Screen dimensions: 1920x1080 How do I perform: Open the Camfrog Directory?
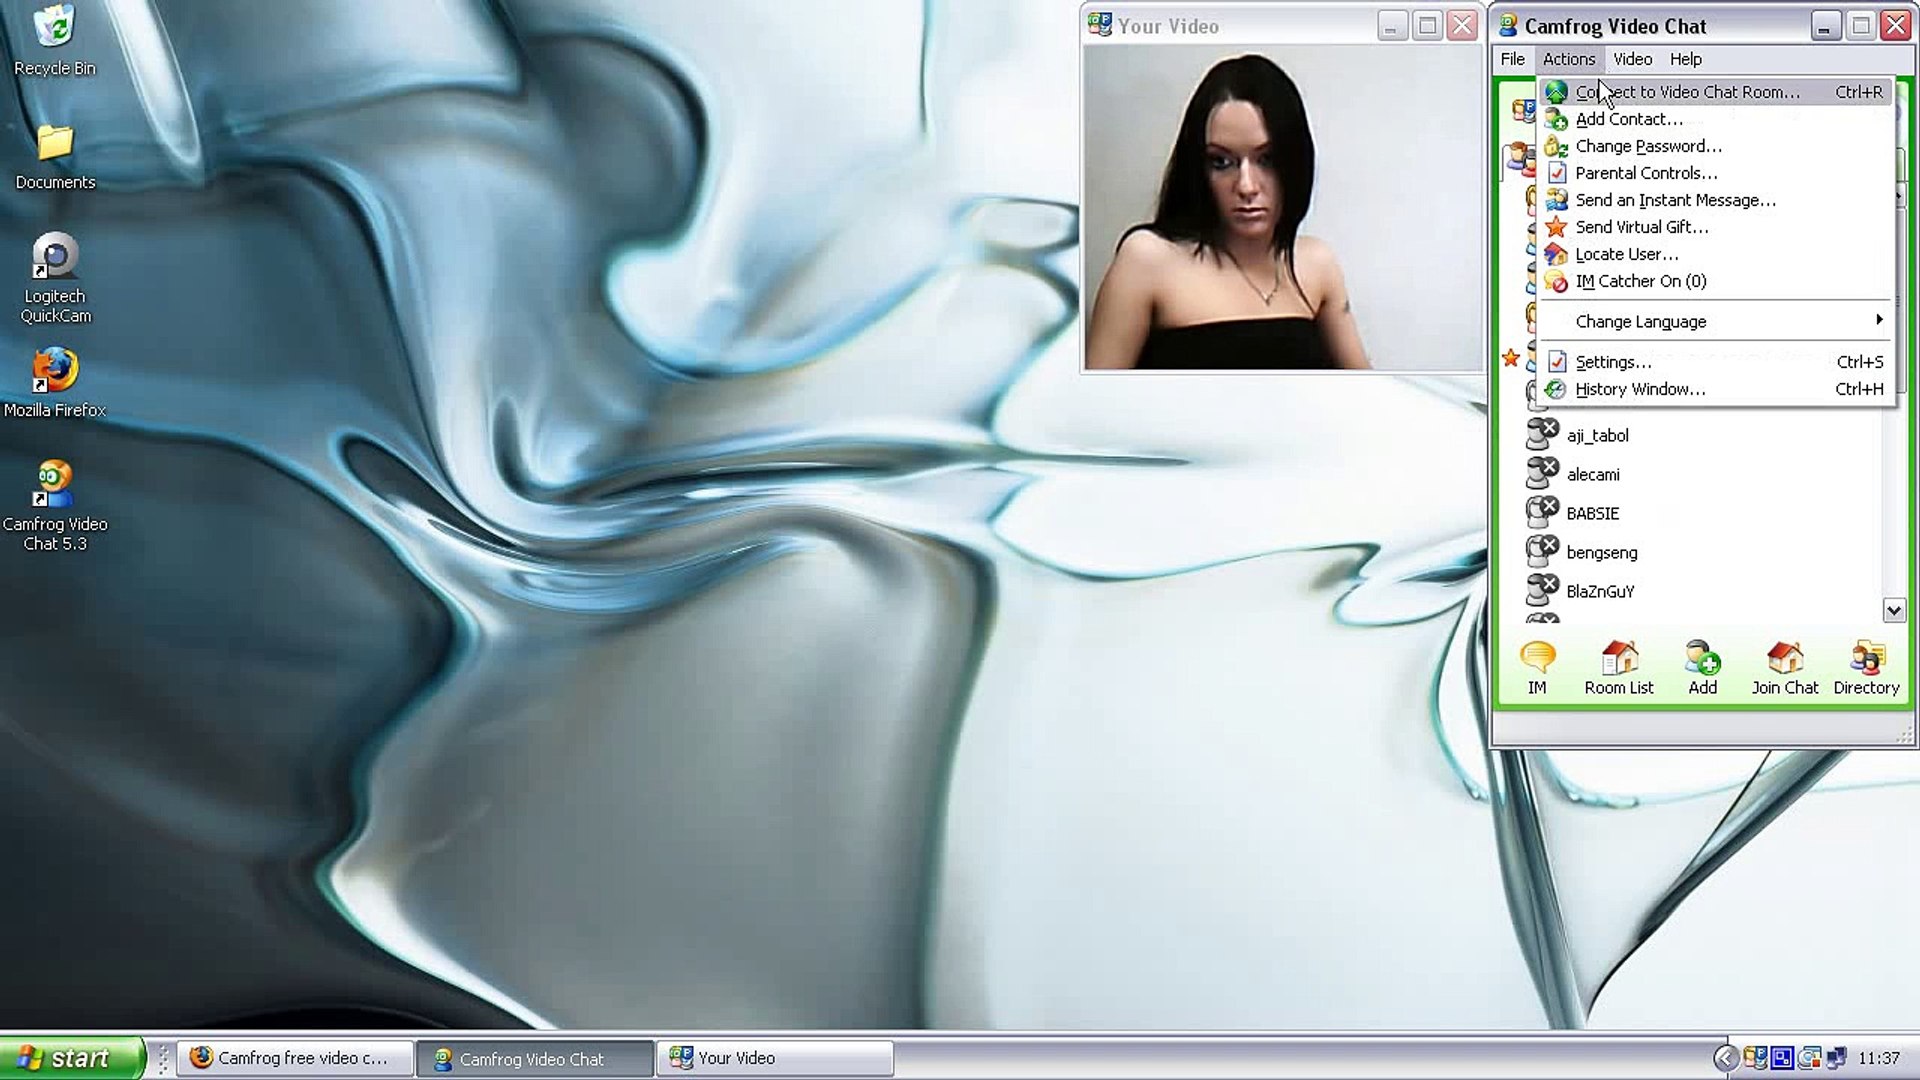[1866, 665]
